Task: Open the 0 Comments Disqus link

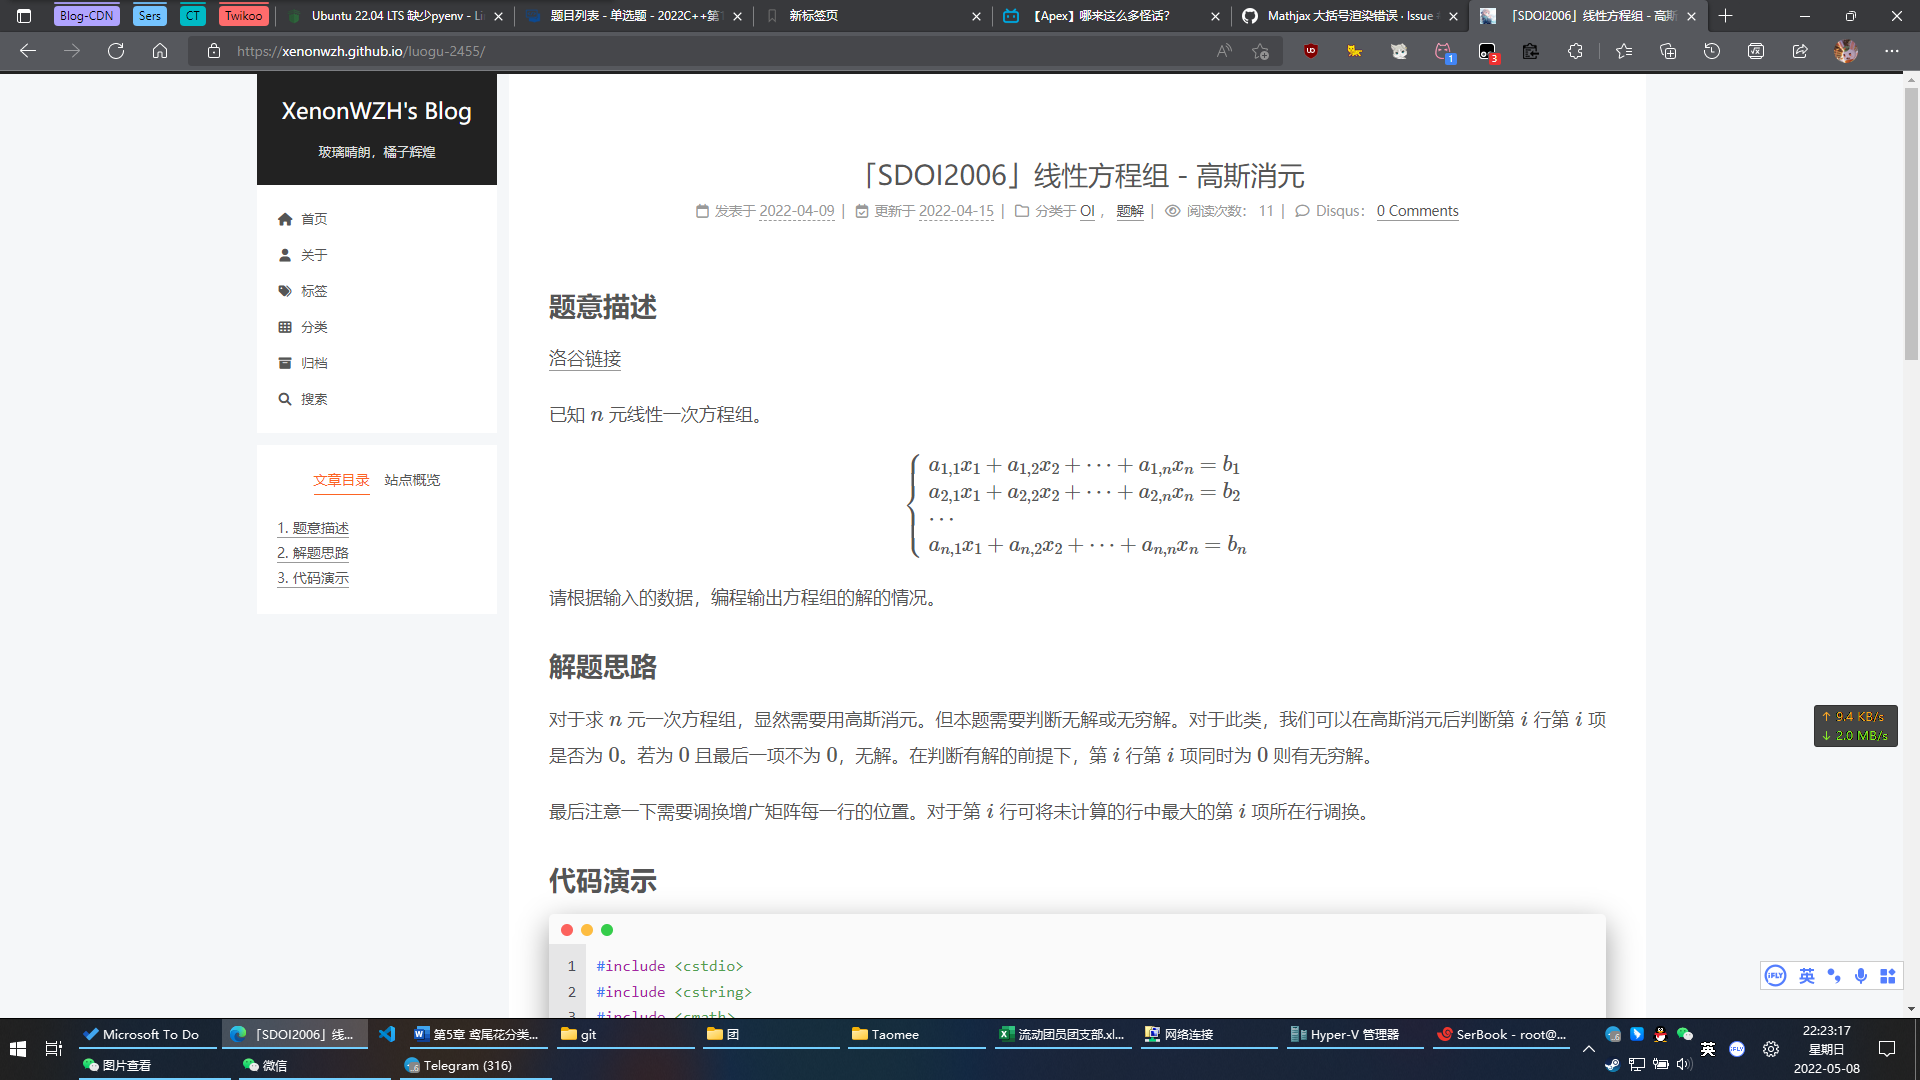Action: [1417, 210]
